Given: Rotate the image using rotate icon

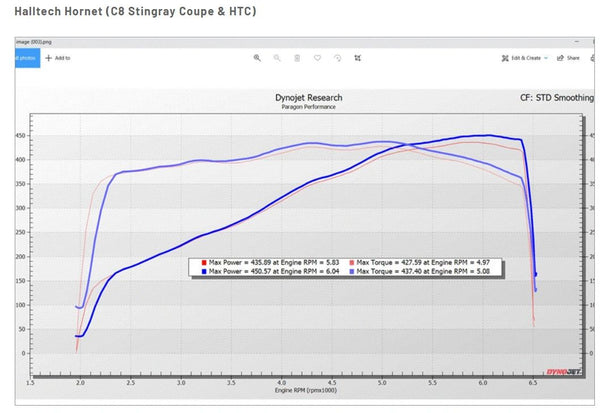Looking at the screenshot, I should click(x=337, y=58).
